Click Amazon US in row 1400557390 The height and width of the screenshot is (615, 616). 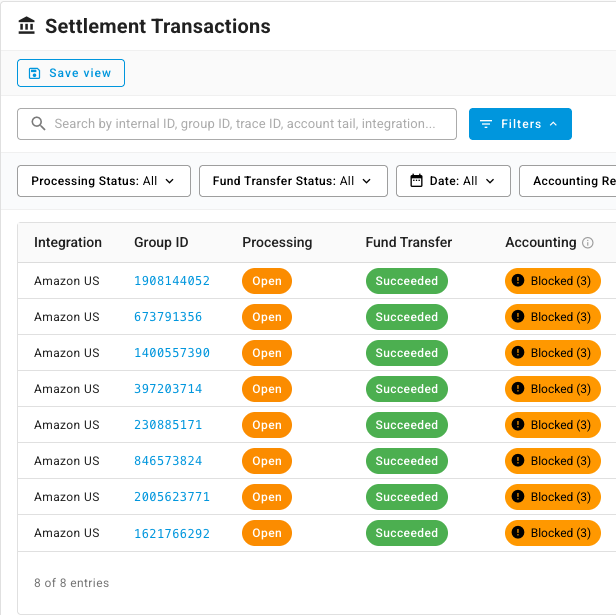pos(67,353)
